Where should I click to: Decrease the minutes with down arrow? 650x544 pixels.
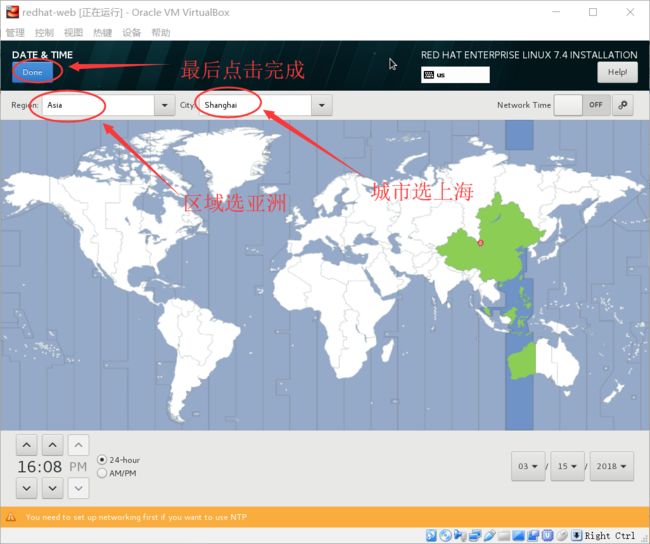point(53,488)
